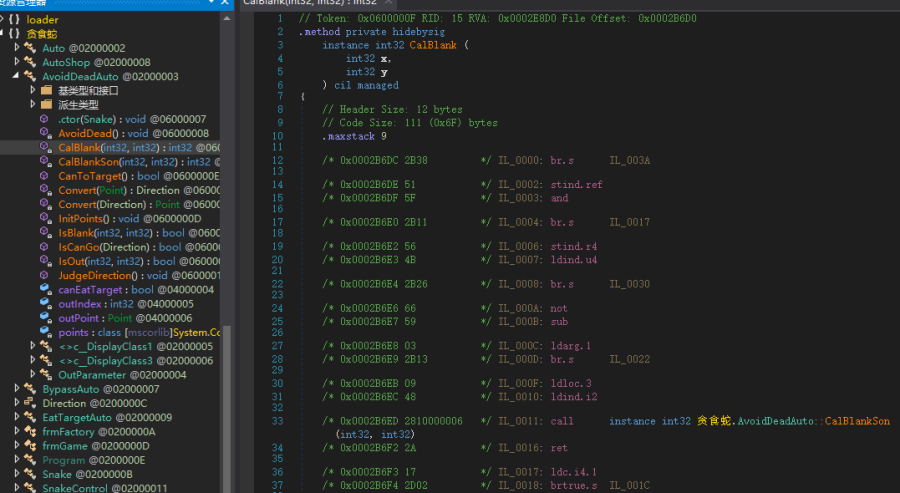Image resolution: width=900 pixels, height=493 pixels.
Task: Expand the Auto @02000002 class
Action: point(17,48)
